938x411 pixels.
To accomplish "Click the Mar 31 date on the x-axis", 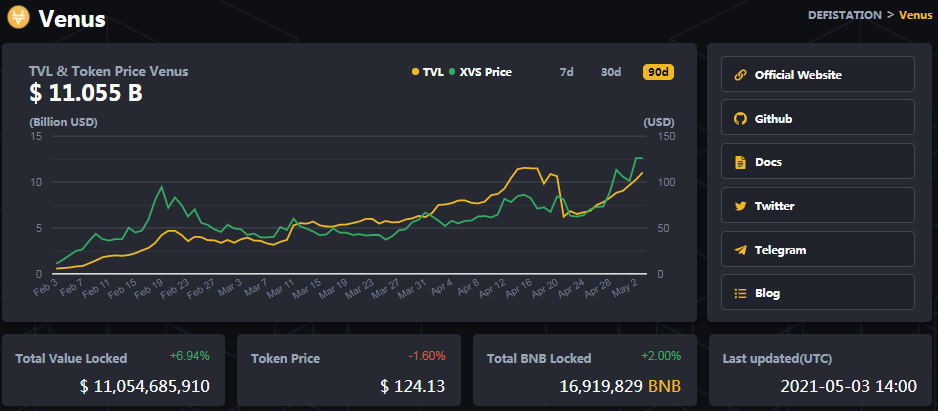I will point(411,288).
